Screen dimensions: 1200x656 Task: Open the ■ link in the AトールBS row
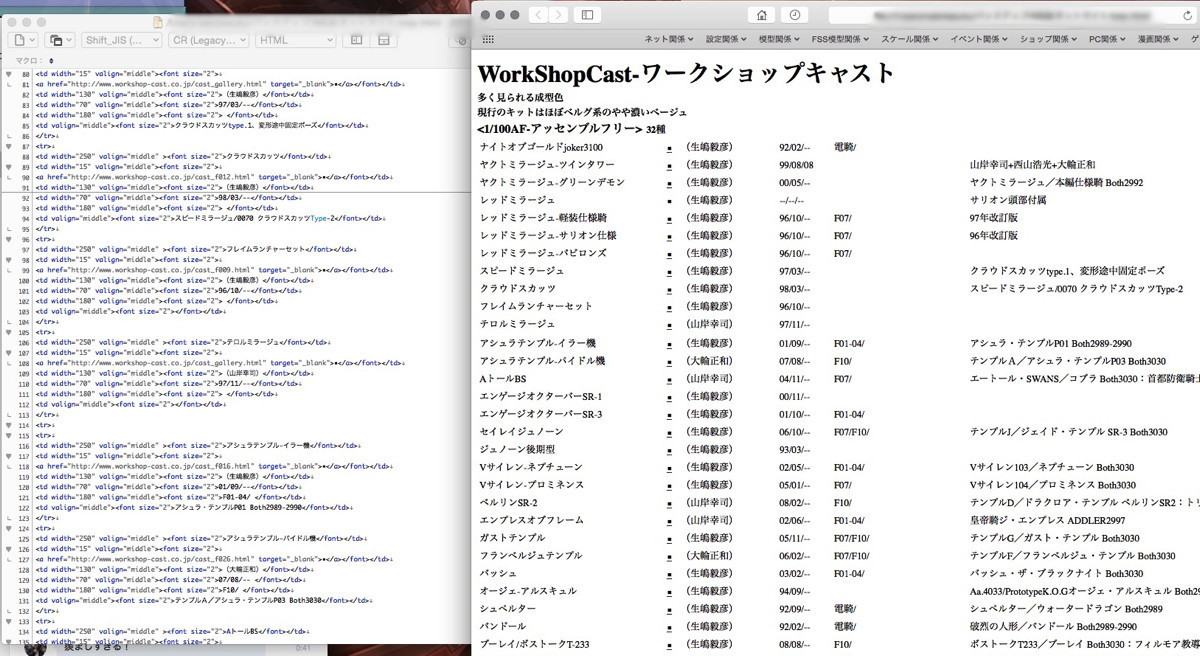(669, 380)
